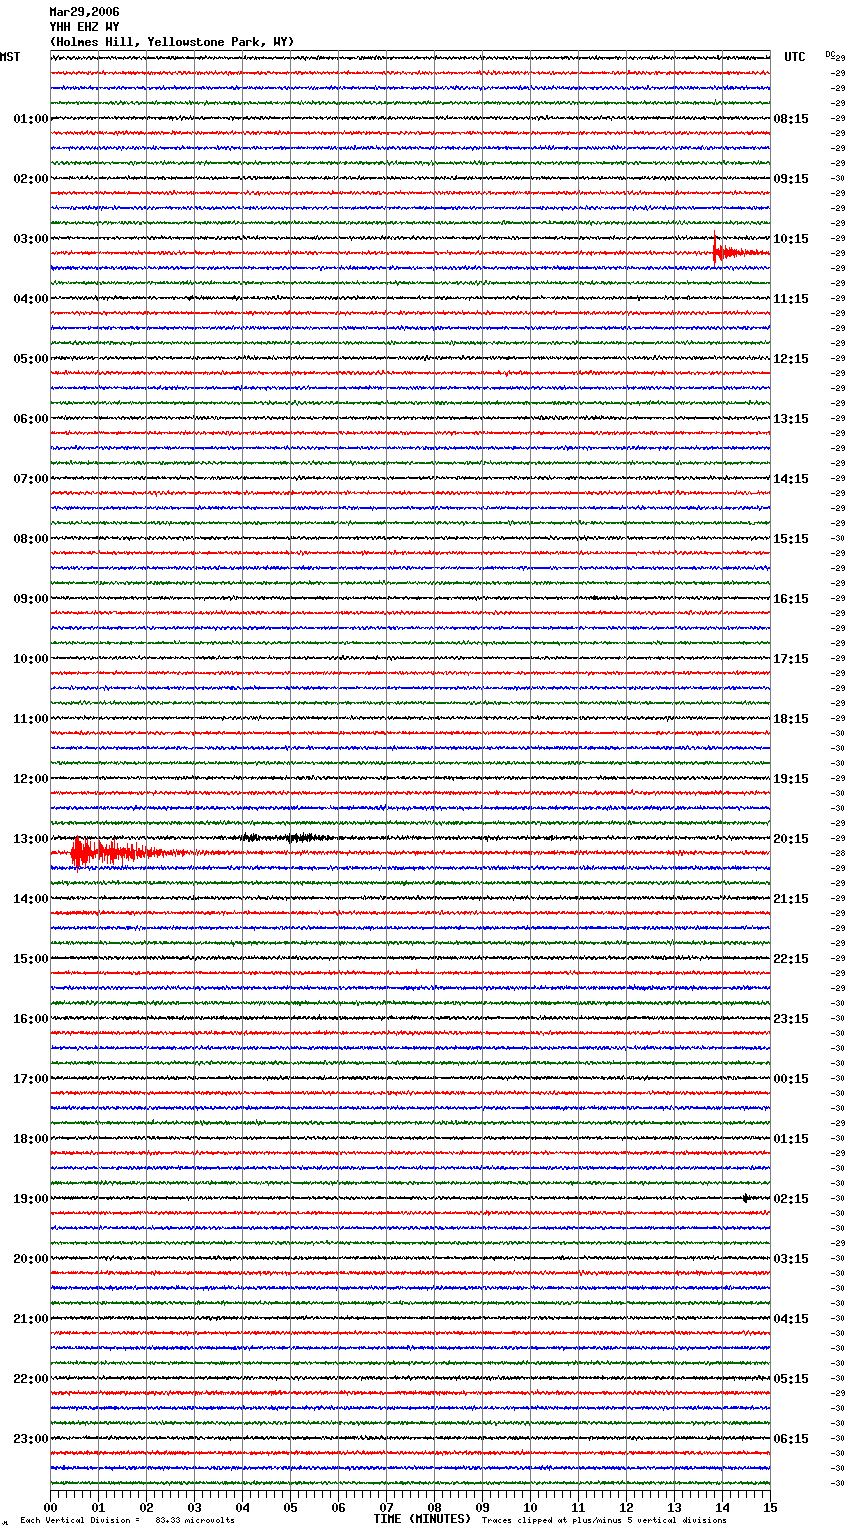Click the 16:00 MST time label
This screenshot has width=850, height=1534.
(31, 1019)
